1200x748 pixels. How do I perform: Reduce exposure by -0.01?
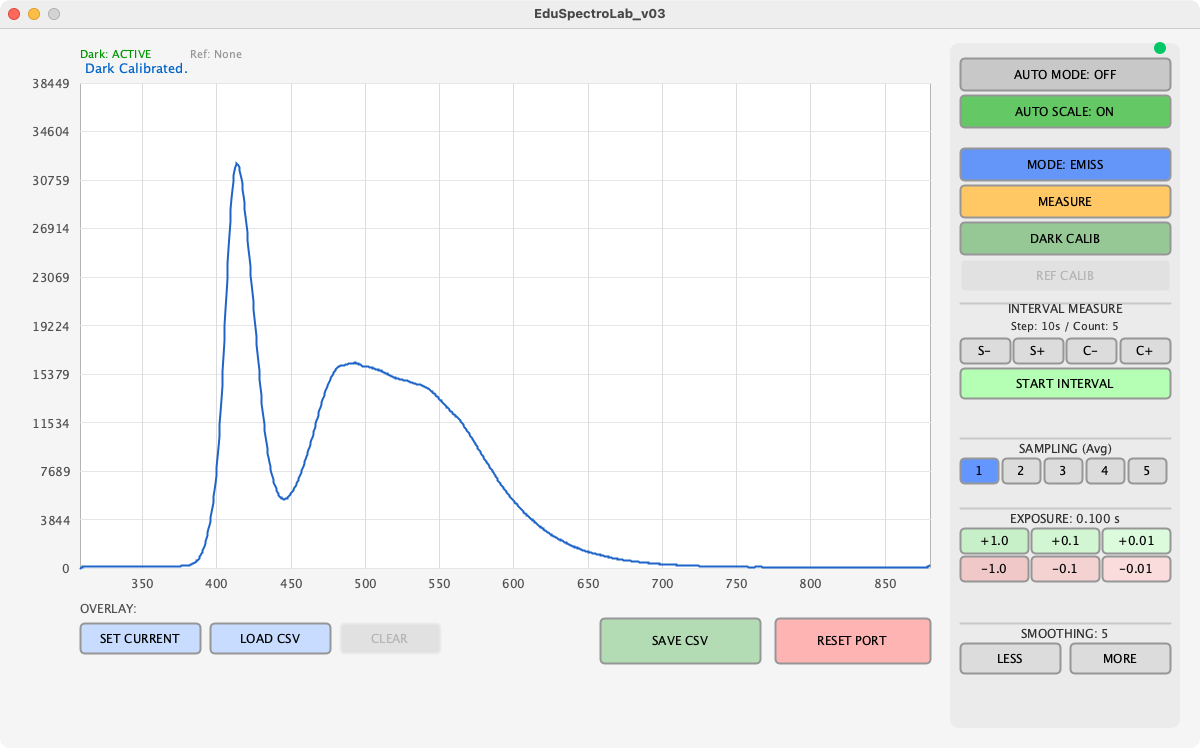[1135, 569]
